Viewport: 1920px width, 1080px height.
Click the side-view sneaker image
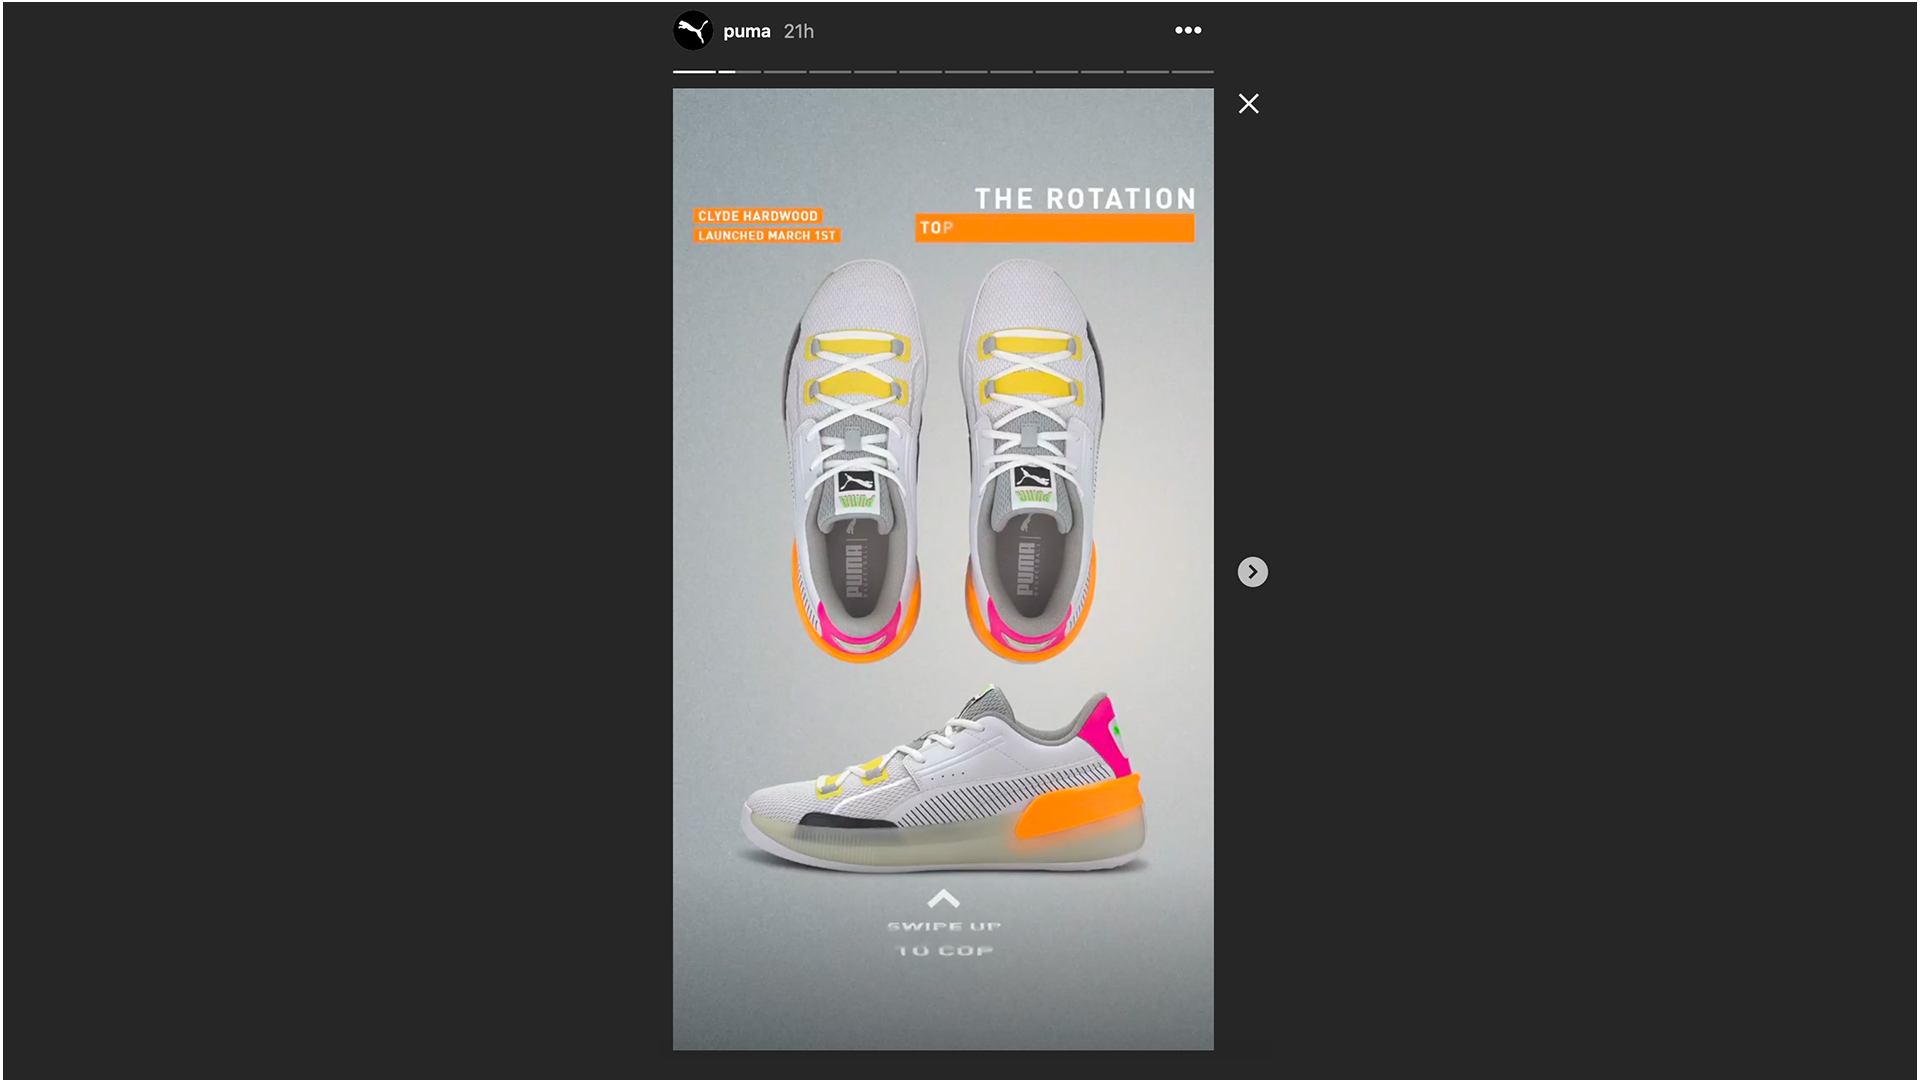click(x=942, y=779)
